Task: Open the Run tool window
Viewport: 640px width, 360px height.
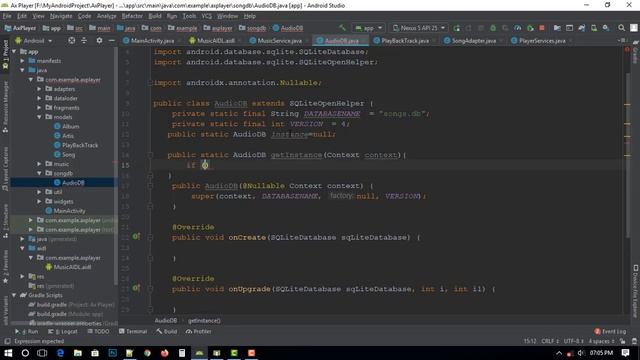Action: [x=27, y=331]
